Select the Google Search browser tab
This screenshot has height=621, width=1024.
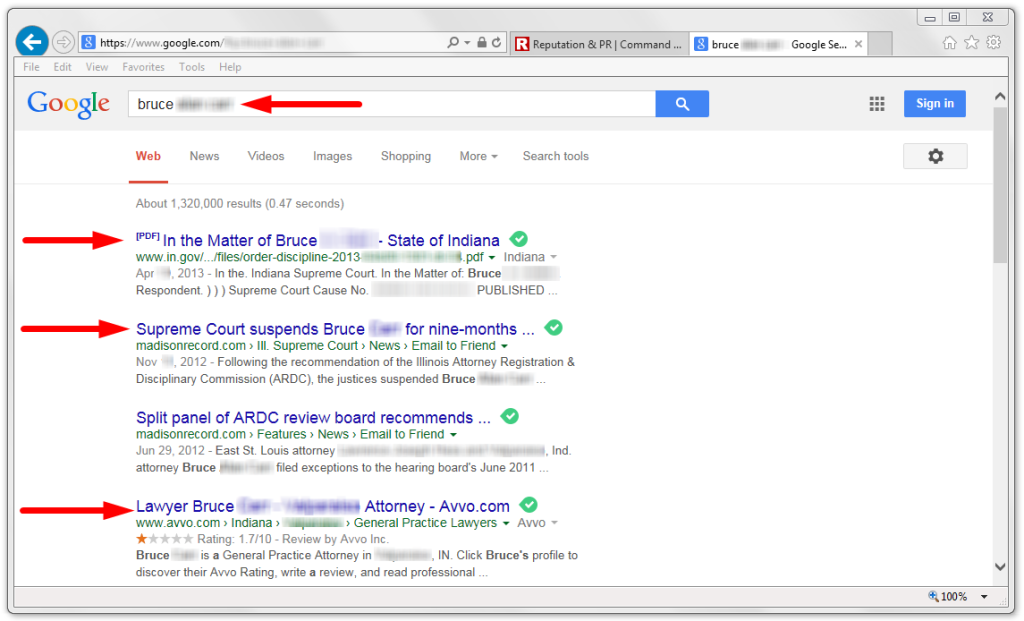[777, 44]
